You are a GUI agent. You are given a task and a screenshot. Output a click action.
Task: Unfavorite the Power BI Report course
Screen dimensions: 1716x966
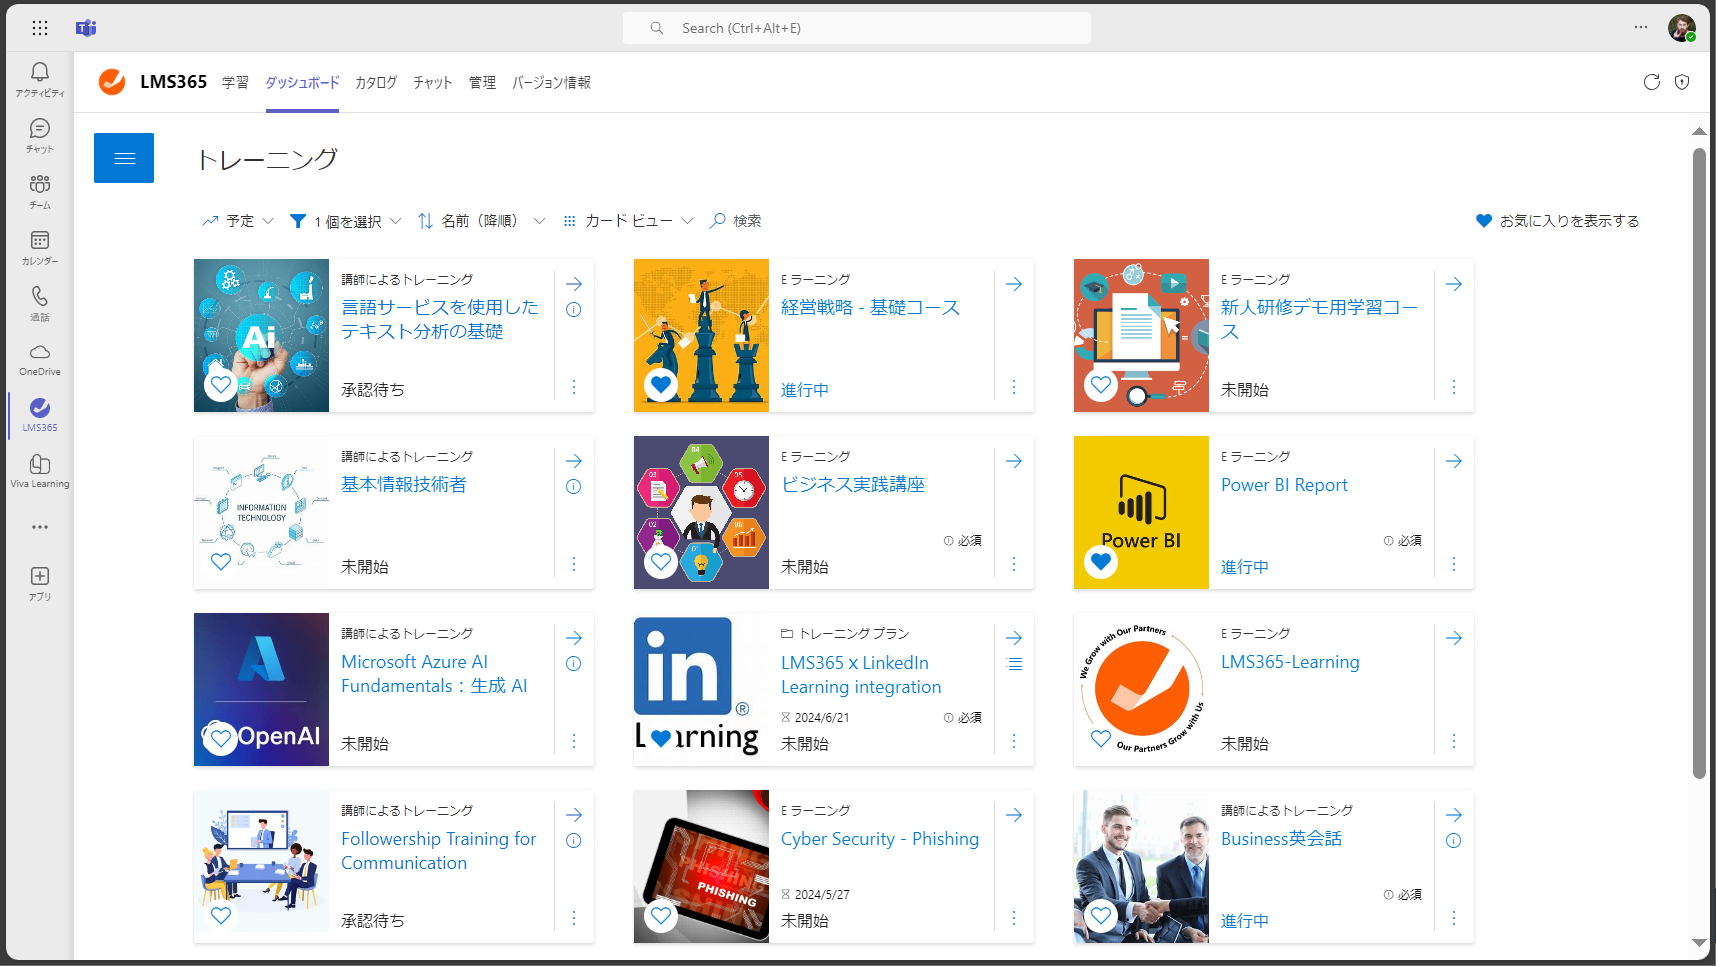[1101, 562]
